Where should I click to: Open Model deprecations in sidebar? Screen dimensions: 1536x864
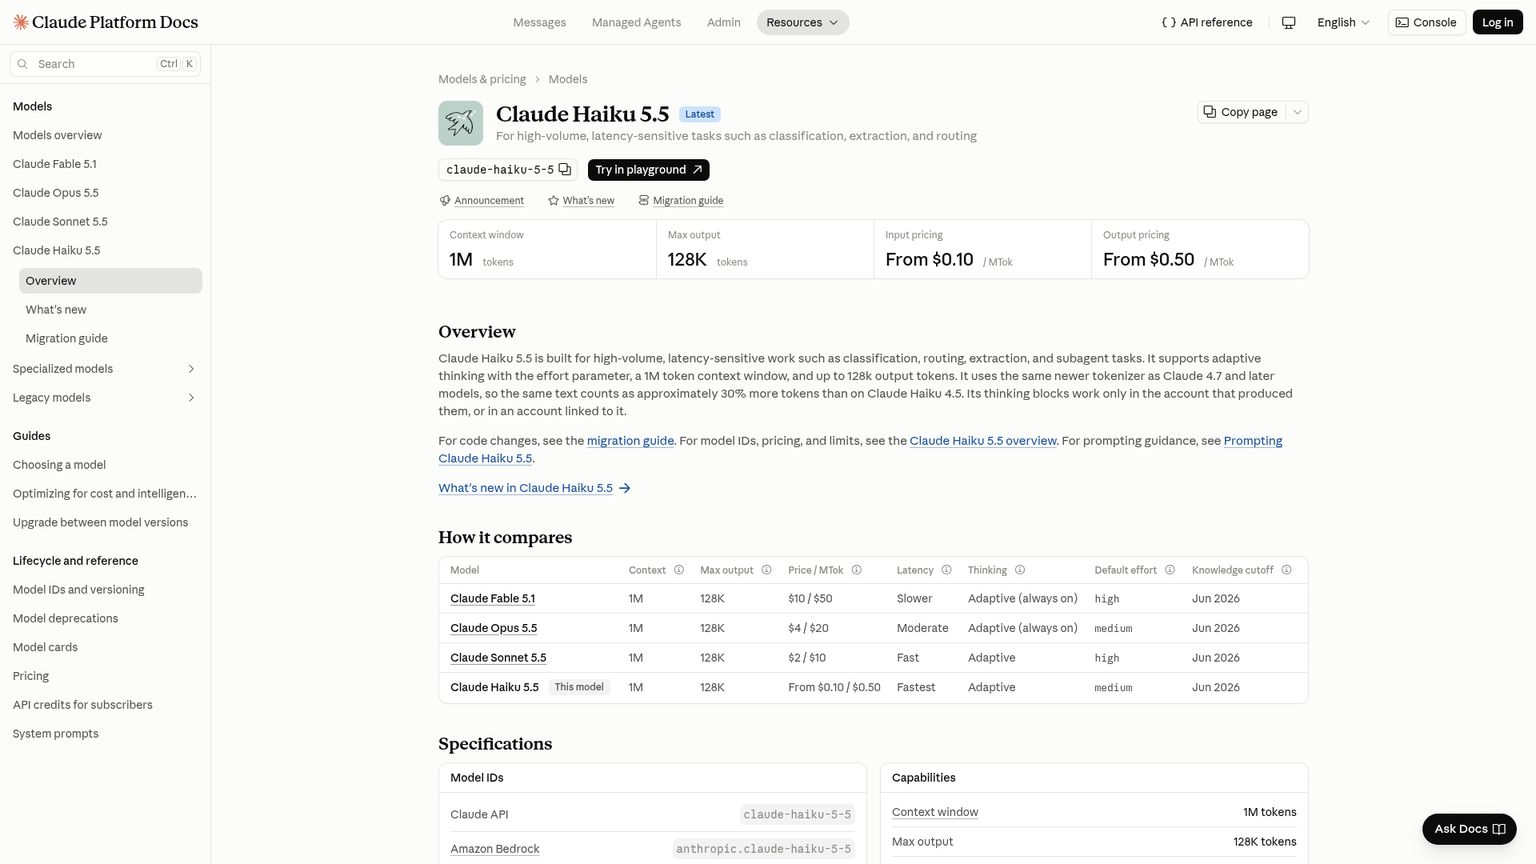[x=66, y=619]
